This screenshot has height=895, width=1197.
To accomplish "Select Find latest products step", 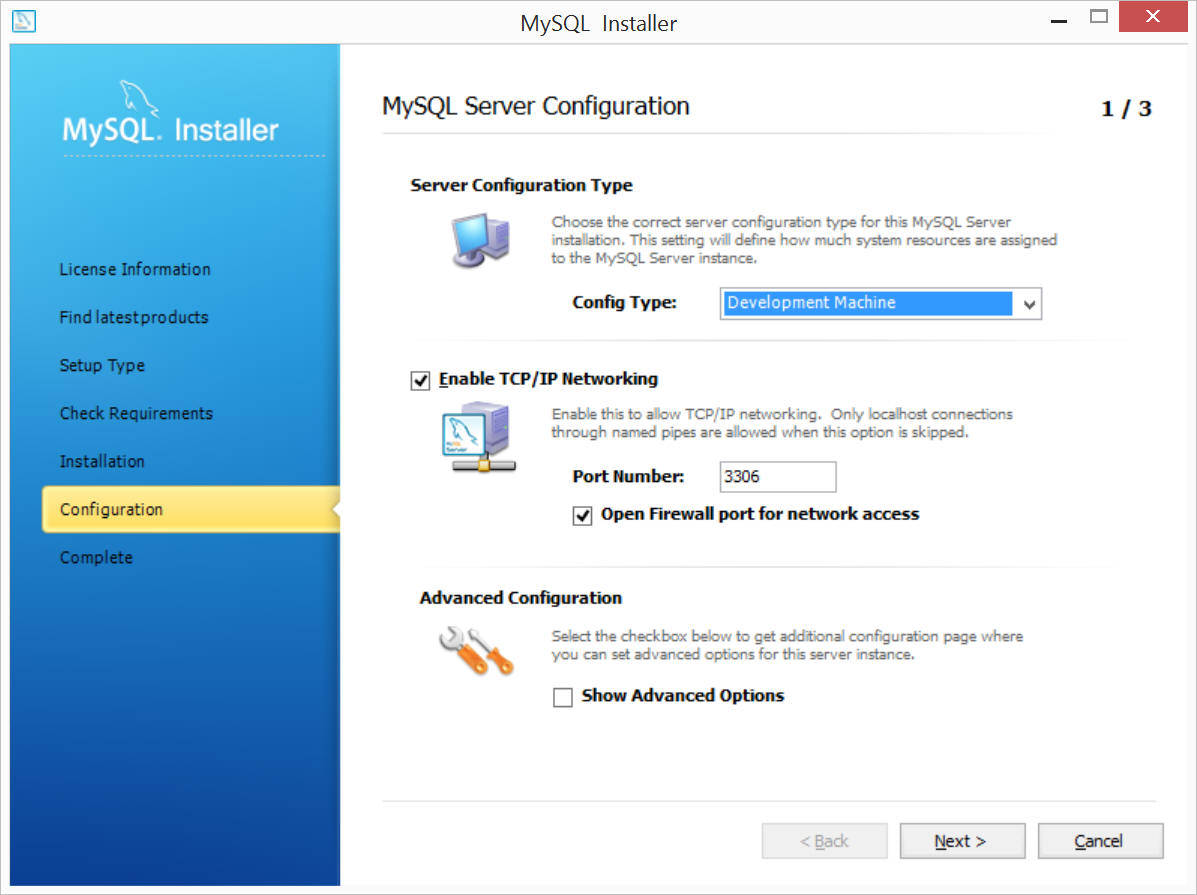I will tap(134, 318).
